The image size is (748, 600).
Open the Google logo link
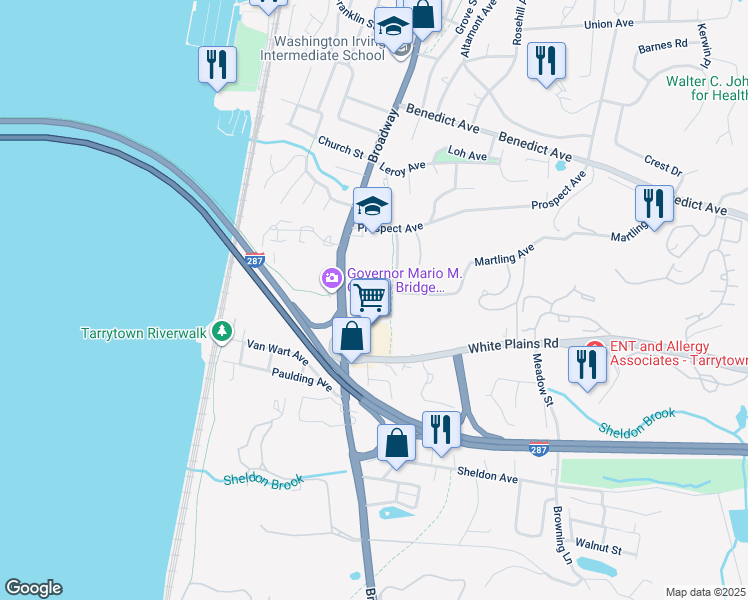(33, 588)
